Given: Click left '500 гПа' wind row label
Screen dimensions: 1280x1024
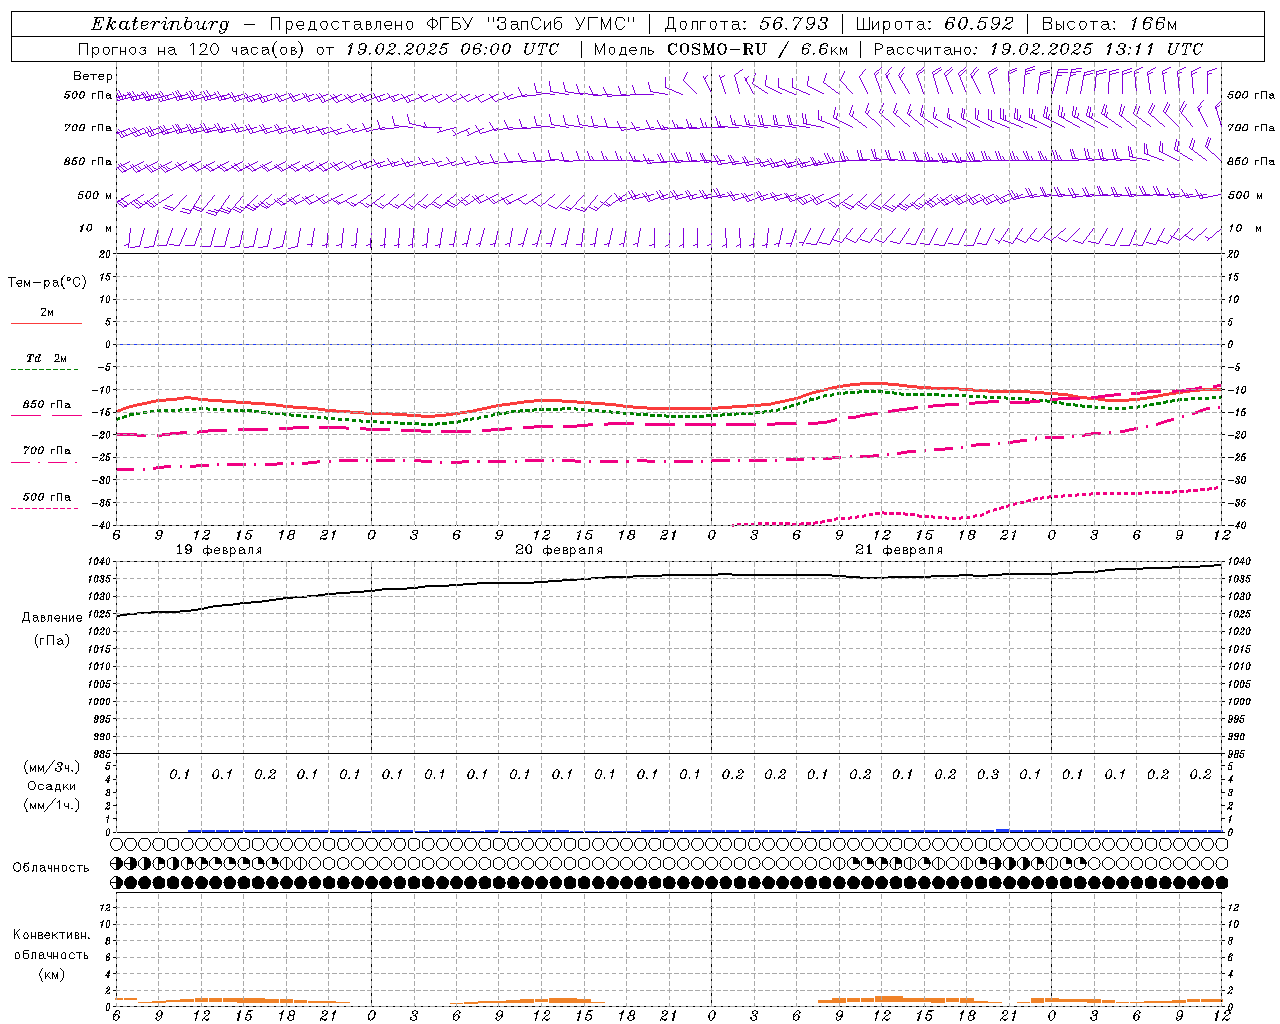Looking at the screenshot, I should tap(88, 96).
